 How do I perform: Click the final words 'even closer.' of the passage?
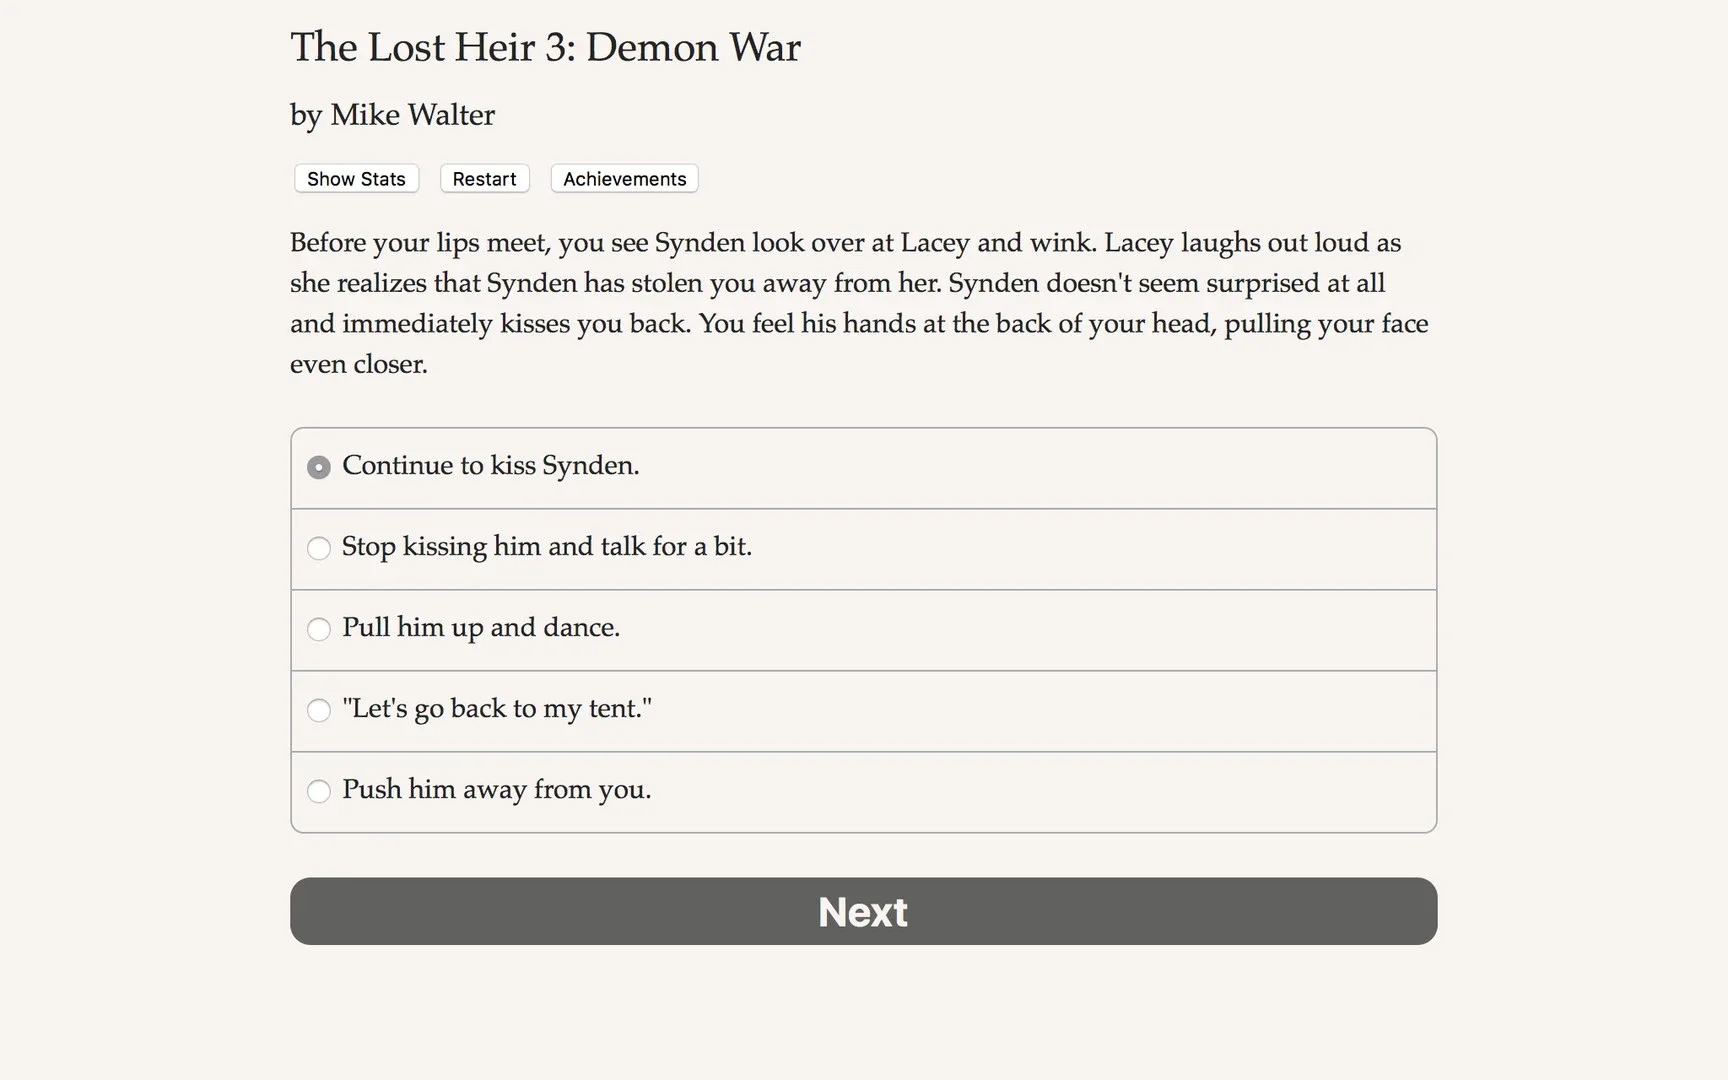click(358, 364)
